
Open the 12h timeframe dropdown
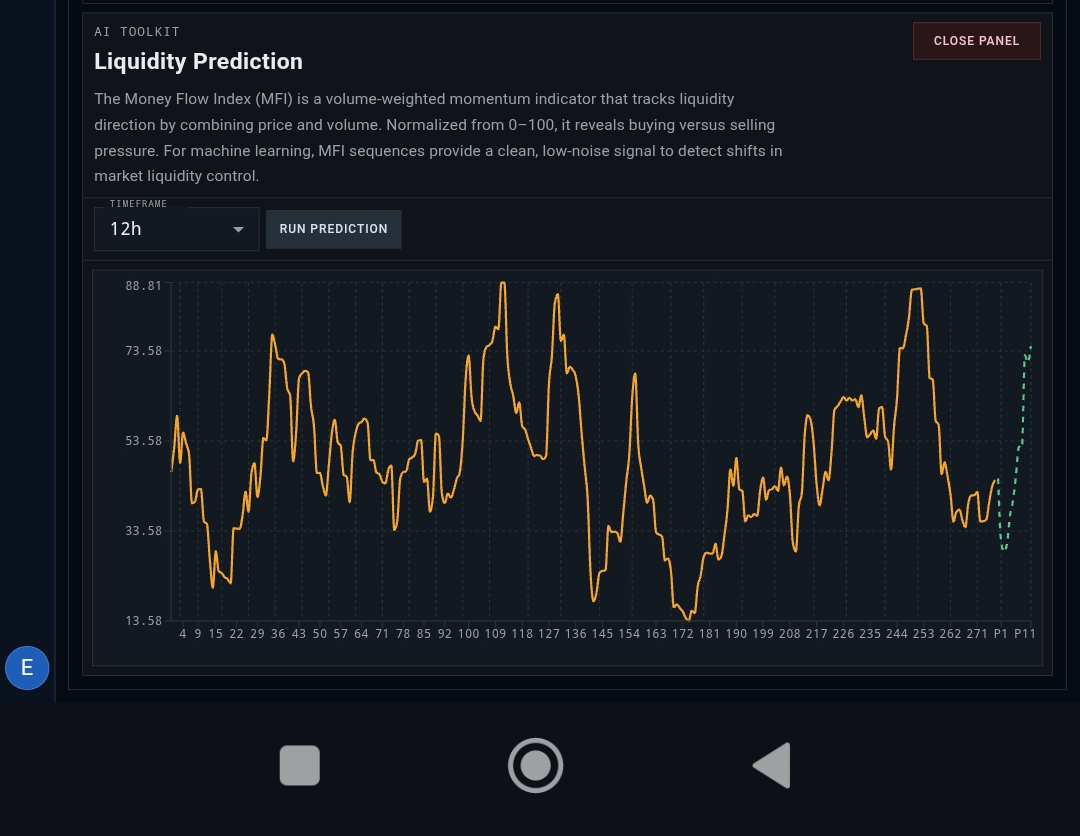coord(176,229)
